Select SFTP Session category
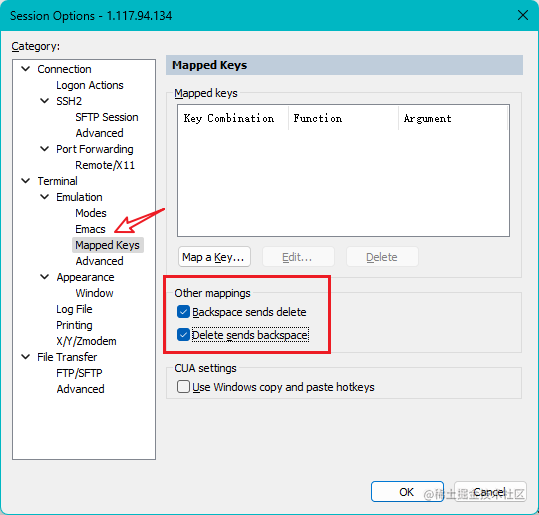Viewport: 539px width, 515px height. coord(107,117)
